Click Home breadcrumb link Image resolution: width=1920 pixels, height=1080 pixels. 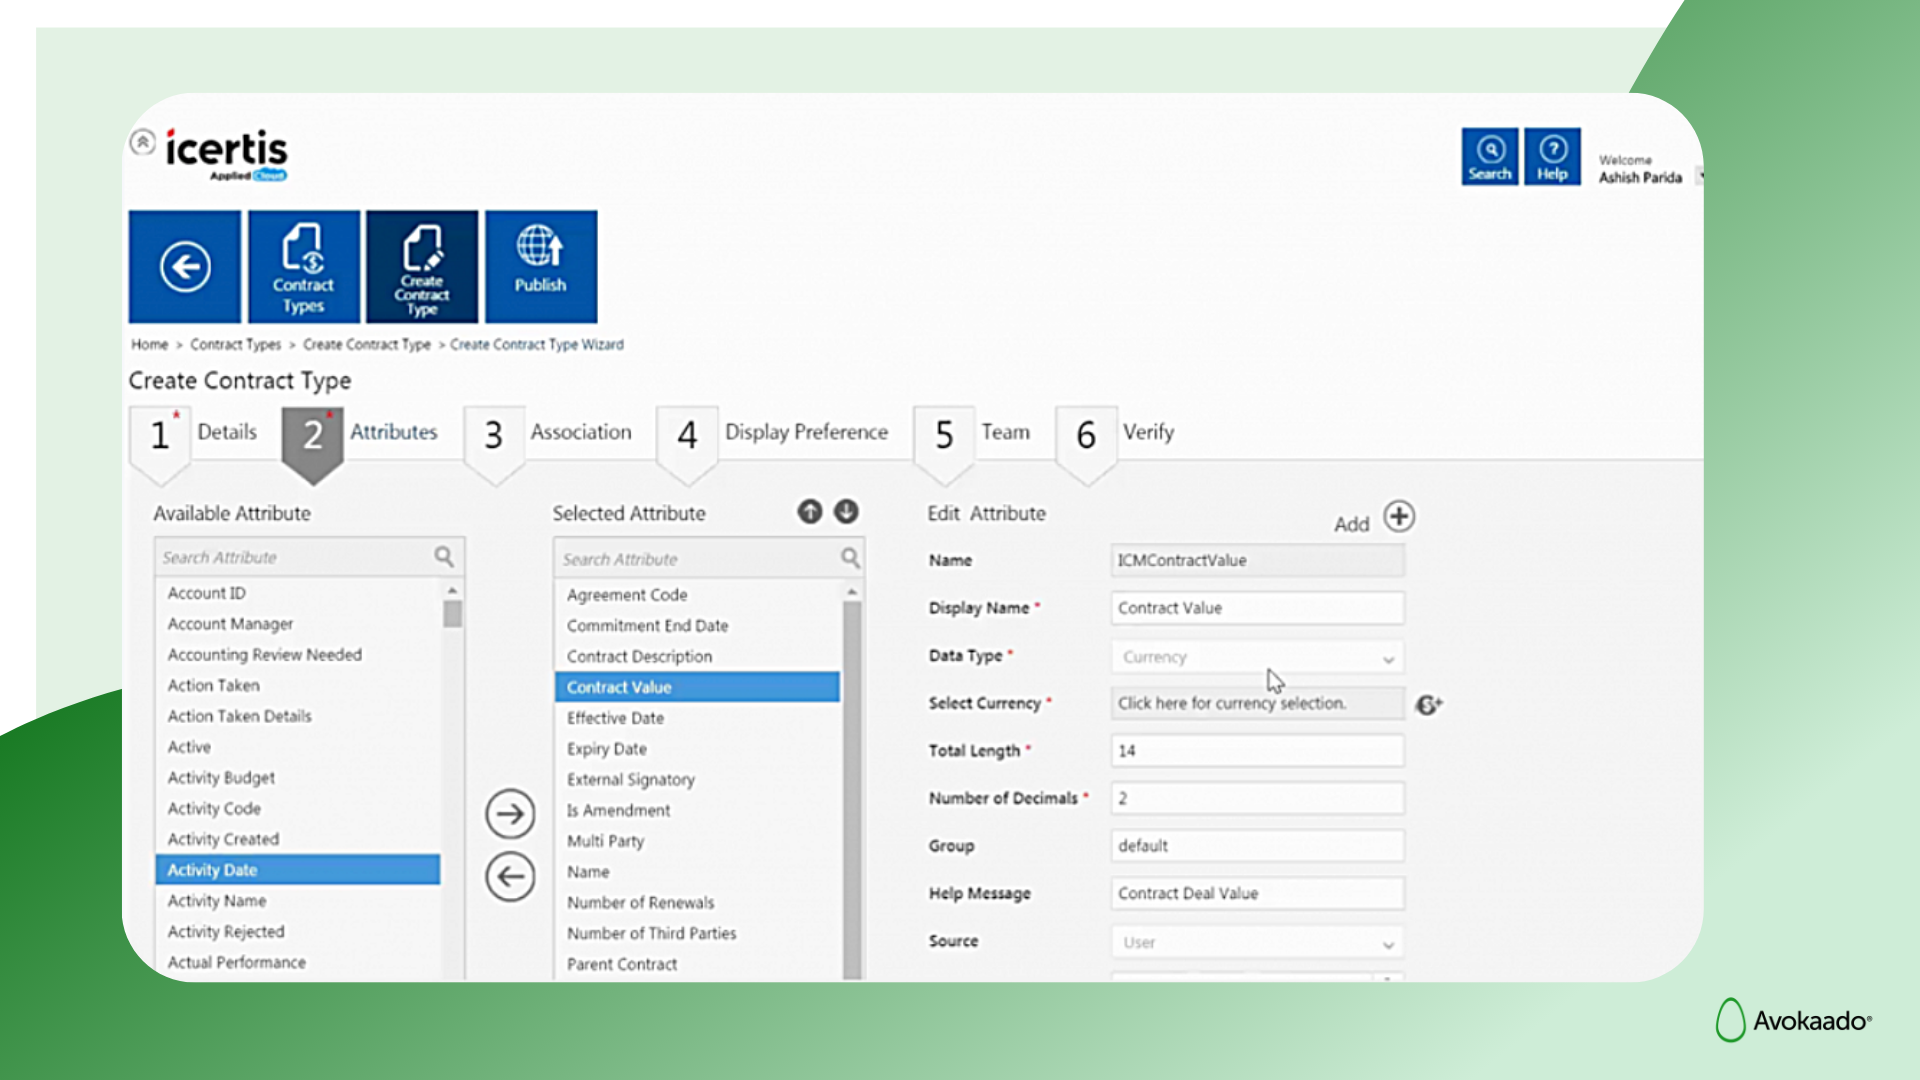(150, 345)
